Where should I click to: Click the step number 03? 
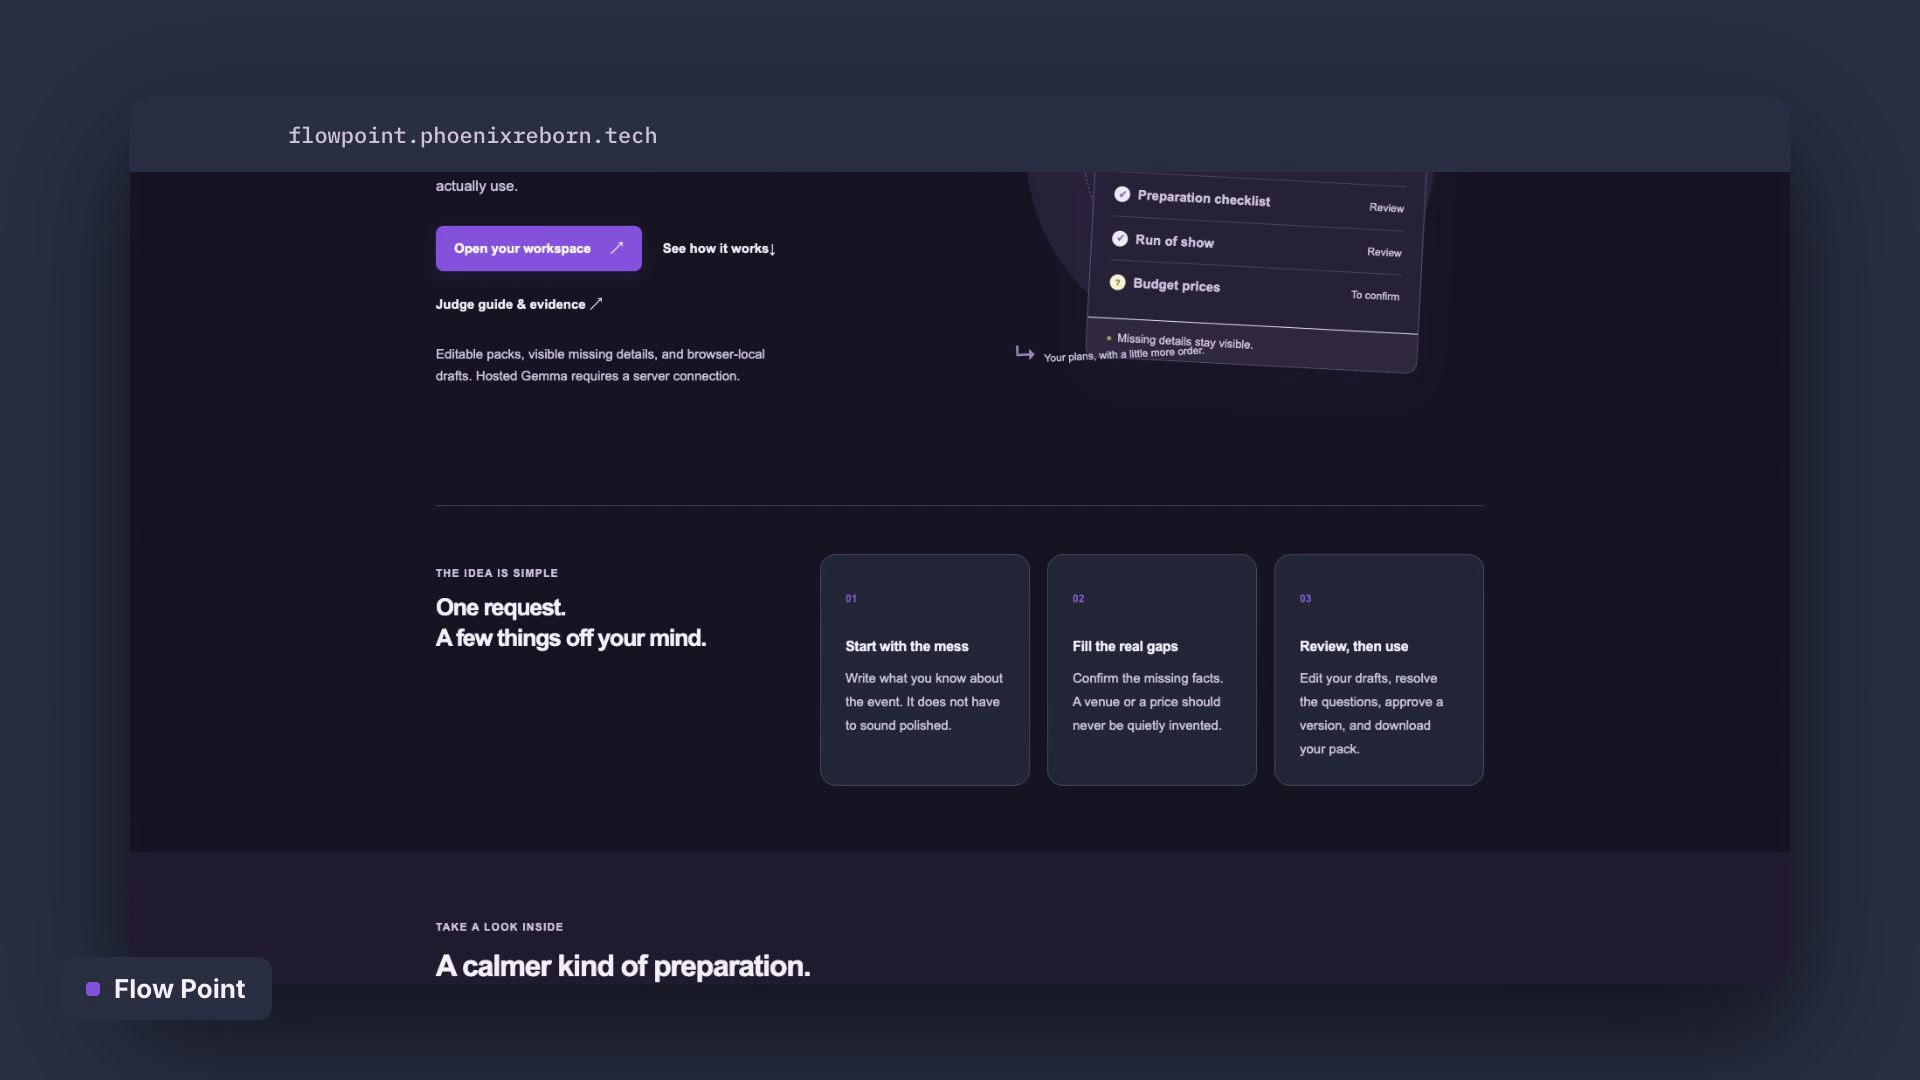1305,599
